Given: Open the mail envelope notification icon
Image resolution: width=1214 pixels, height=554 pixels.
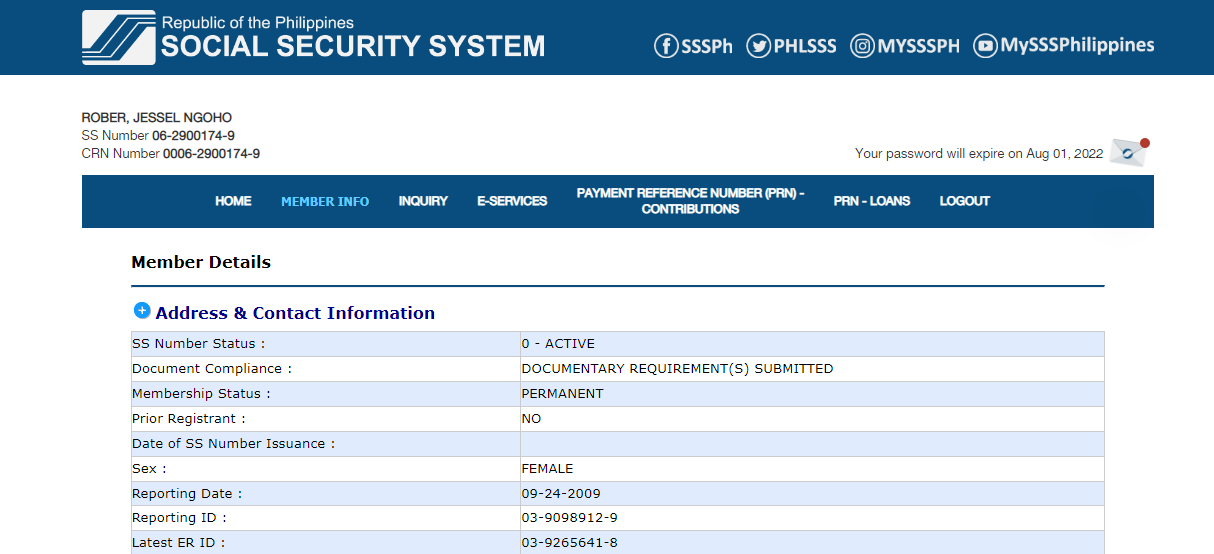Looking at the screenshot, I should point(1128,152).
